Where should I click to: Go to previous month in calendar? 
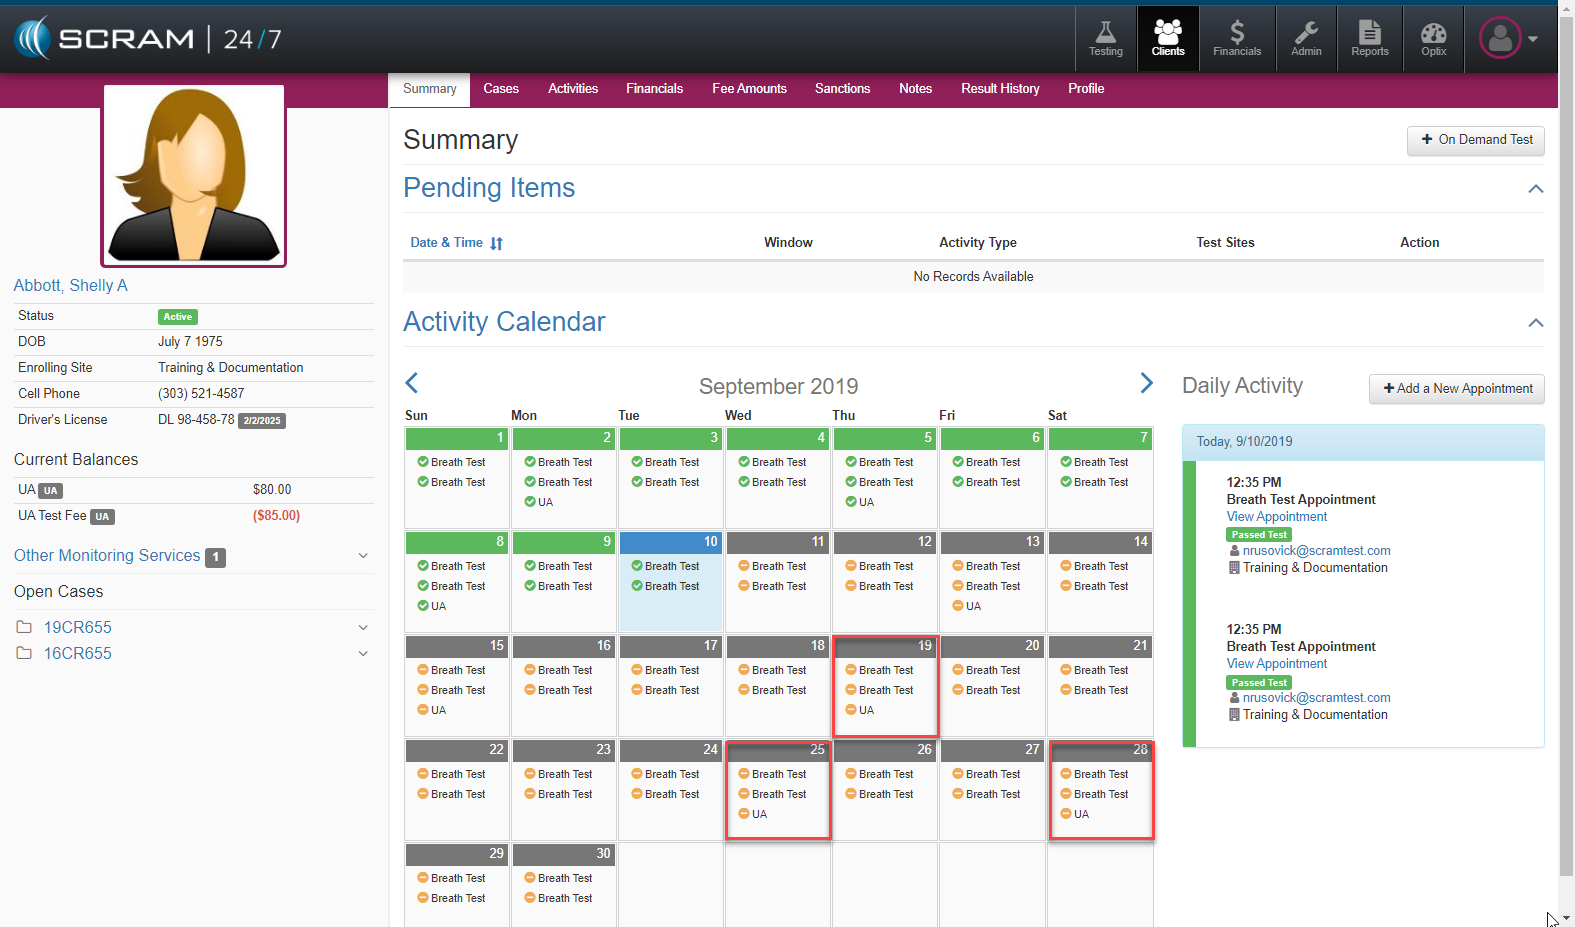tap(412, 383)
